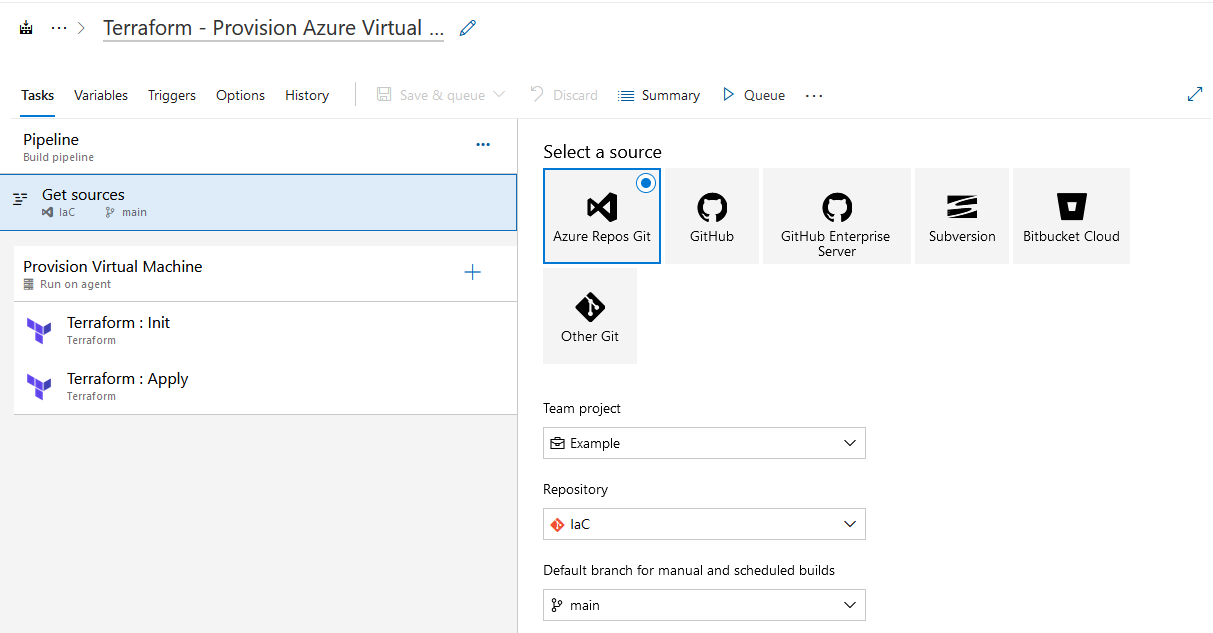Click the pipeline title Terraform - Provision Azure Virtual

273,28
